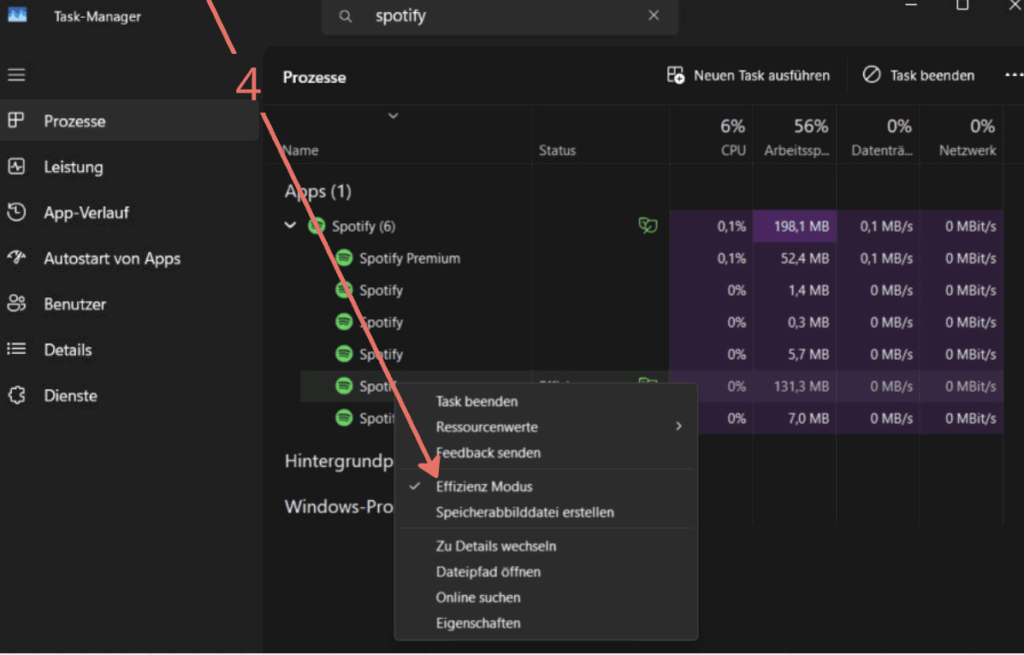Open the Prozesse sidebar page

[x=129, y=121]
